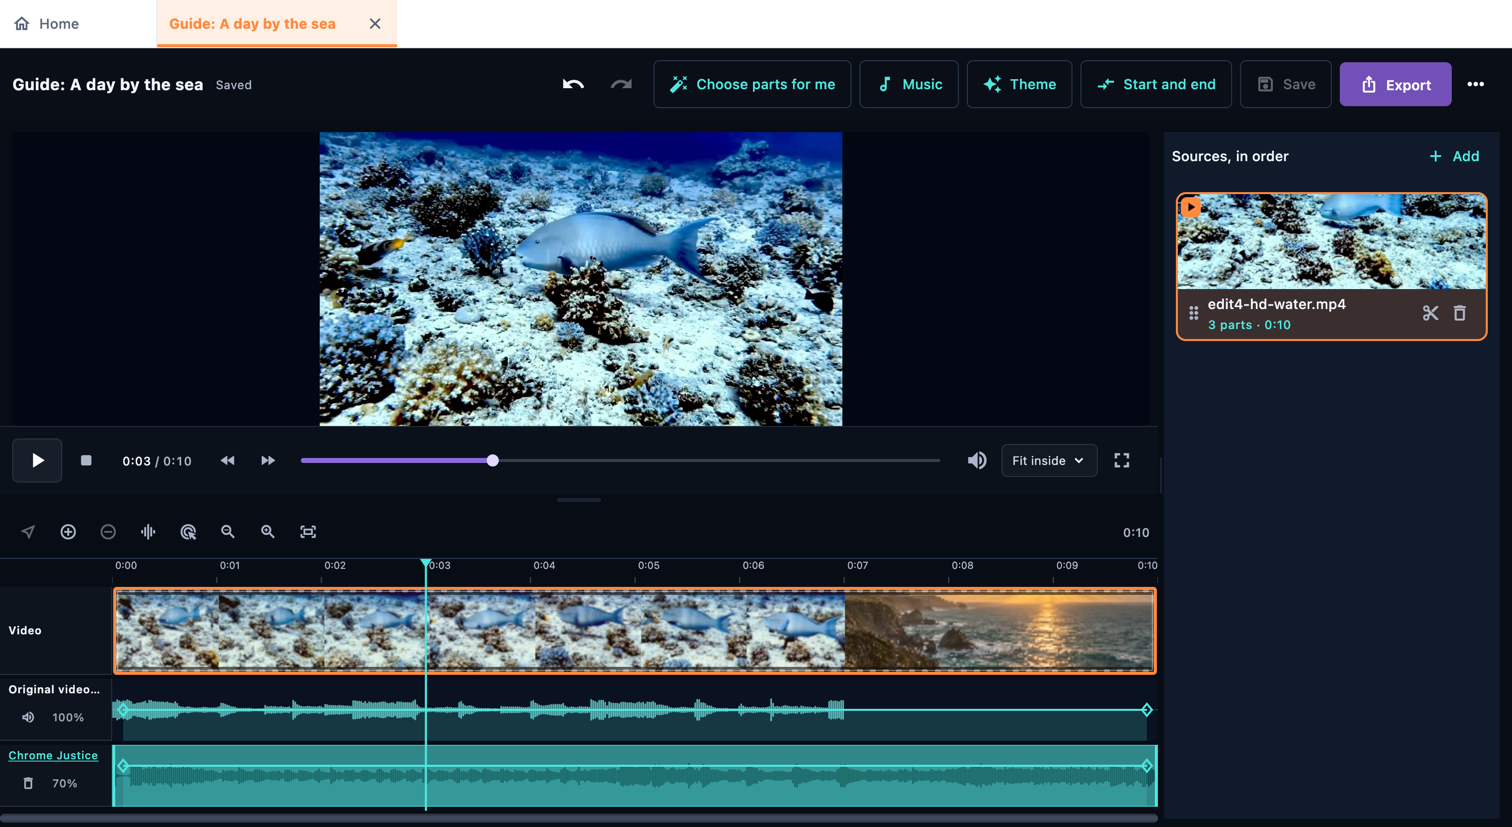Click the preview playback progress slider handle
The image size is (1512, 827).
point(493,460)
